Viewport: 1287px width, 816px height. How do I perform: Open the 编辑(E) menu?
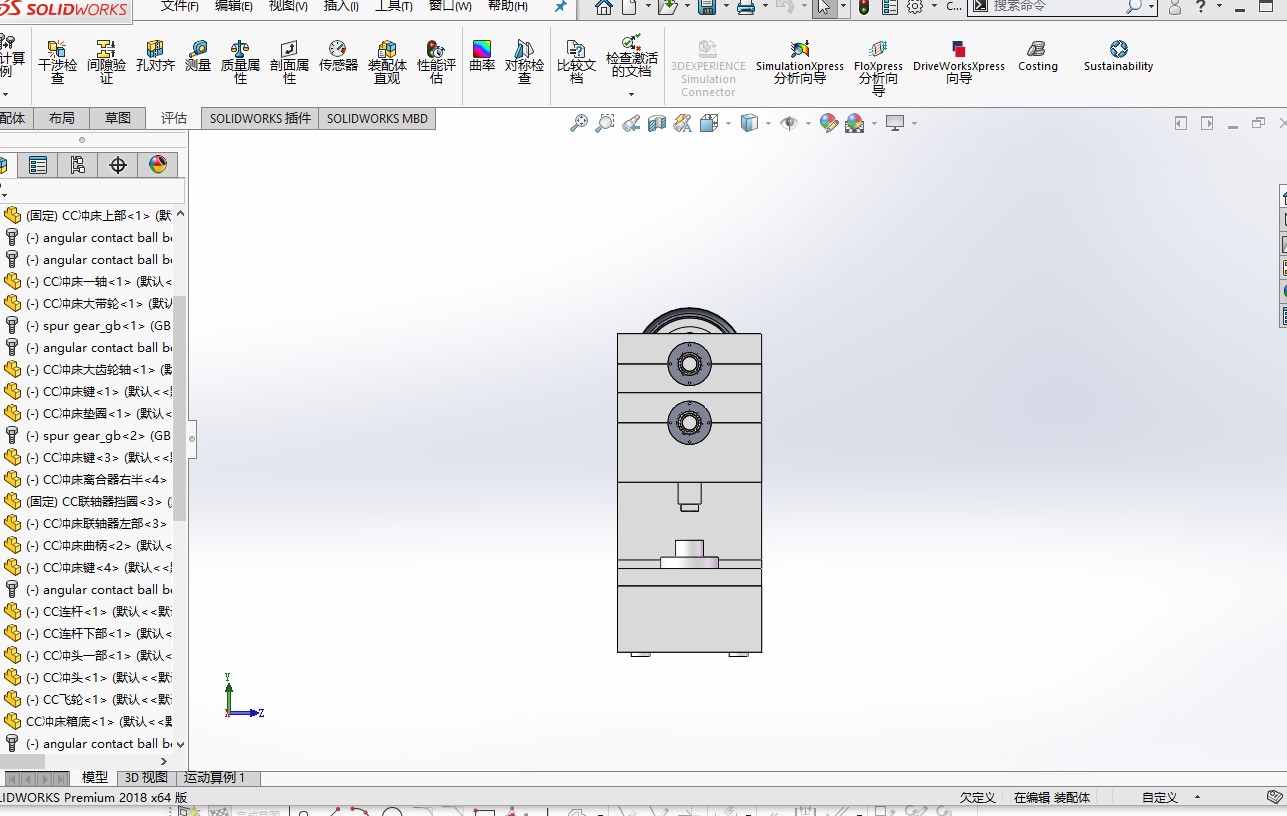click(x=234, y=6)
